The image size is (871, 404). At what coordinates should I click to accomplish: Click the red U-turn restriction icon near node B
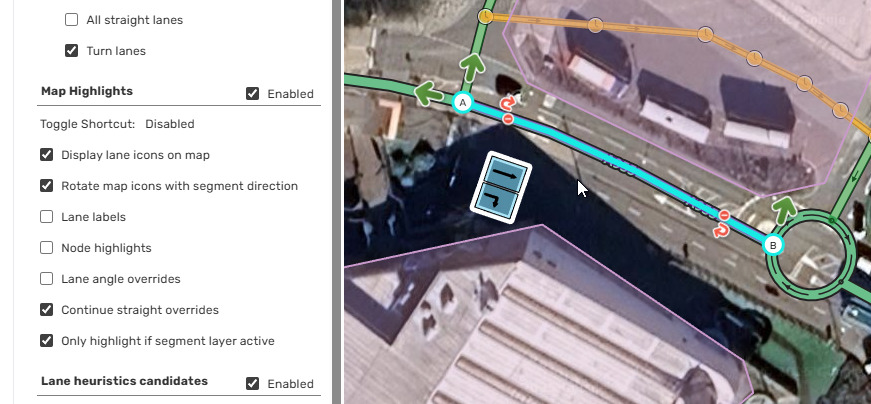click(720, 230)
